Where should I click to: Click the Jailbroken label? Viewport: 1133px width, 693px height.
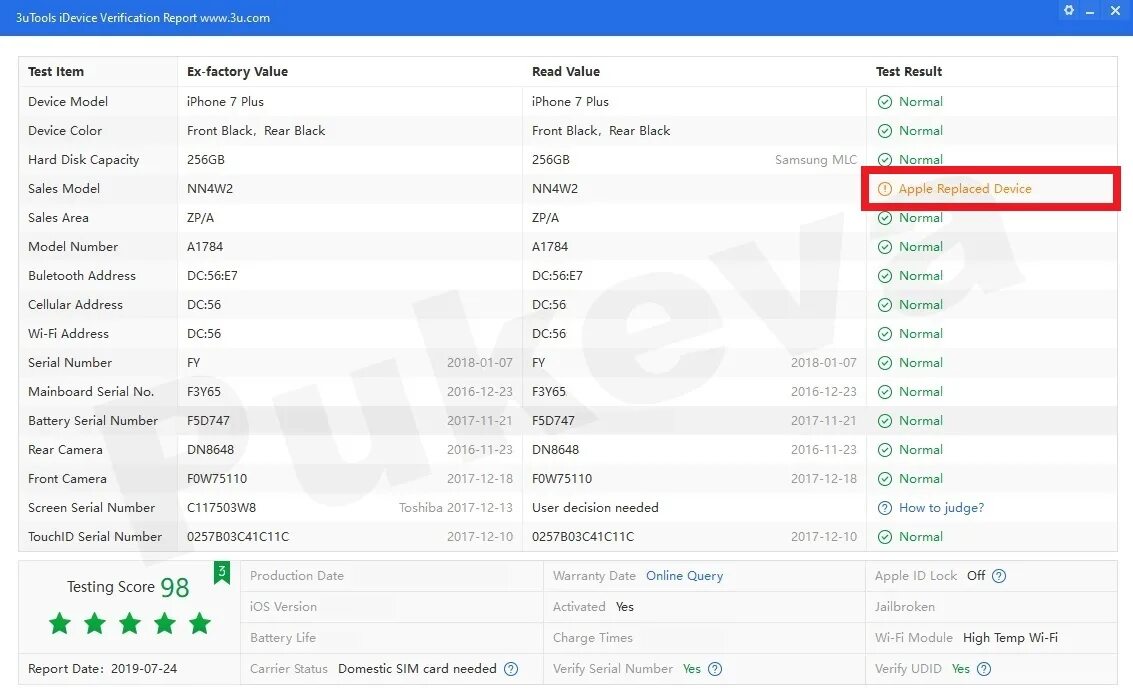(x=904, y=607)
